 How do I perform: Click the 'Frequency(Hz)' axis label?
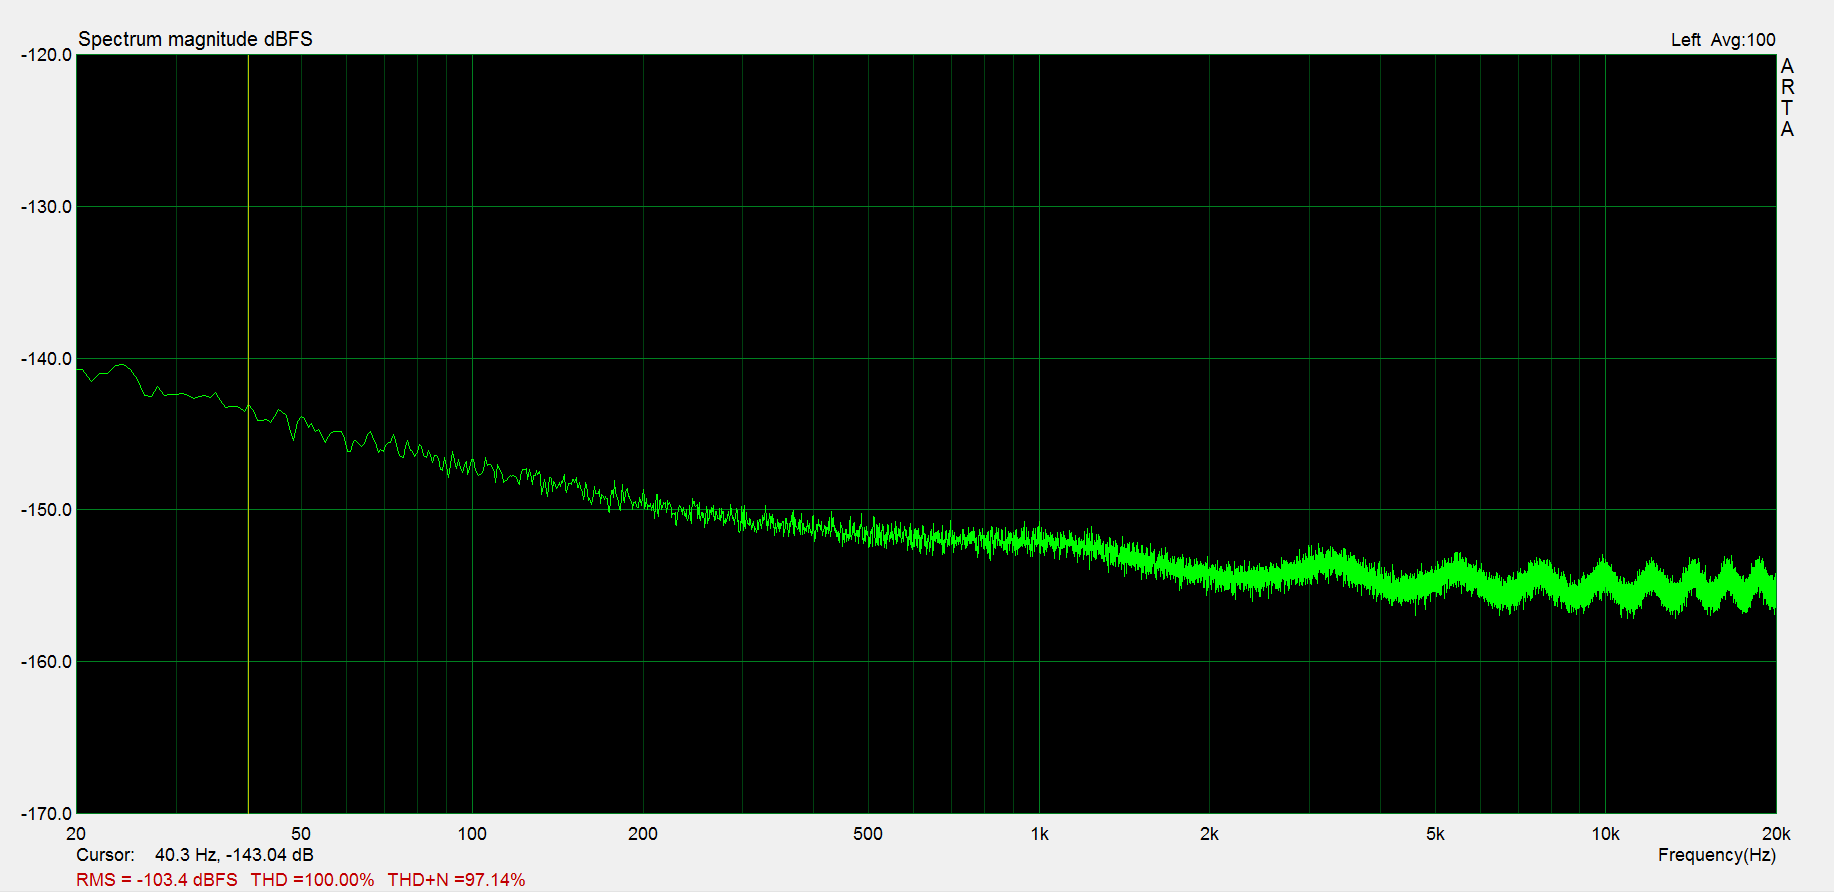(x=1716, y=855)
